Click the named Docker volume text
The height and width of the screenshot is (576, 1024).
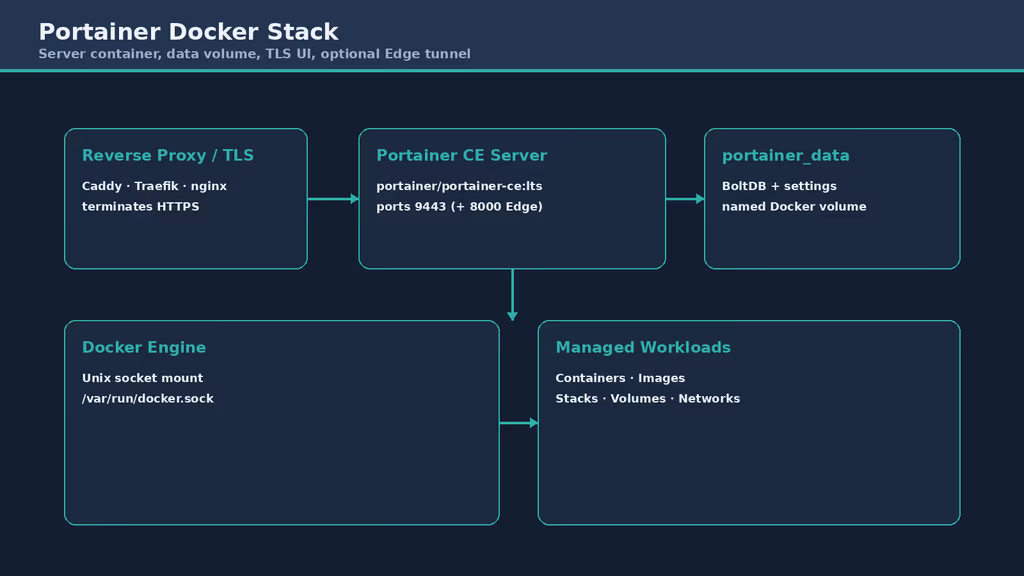click(x=794, y=206)
